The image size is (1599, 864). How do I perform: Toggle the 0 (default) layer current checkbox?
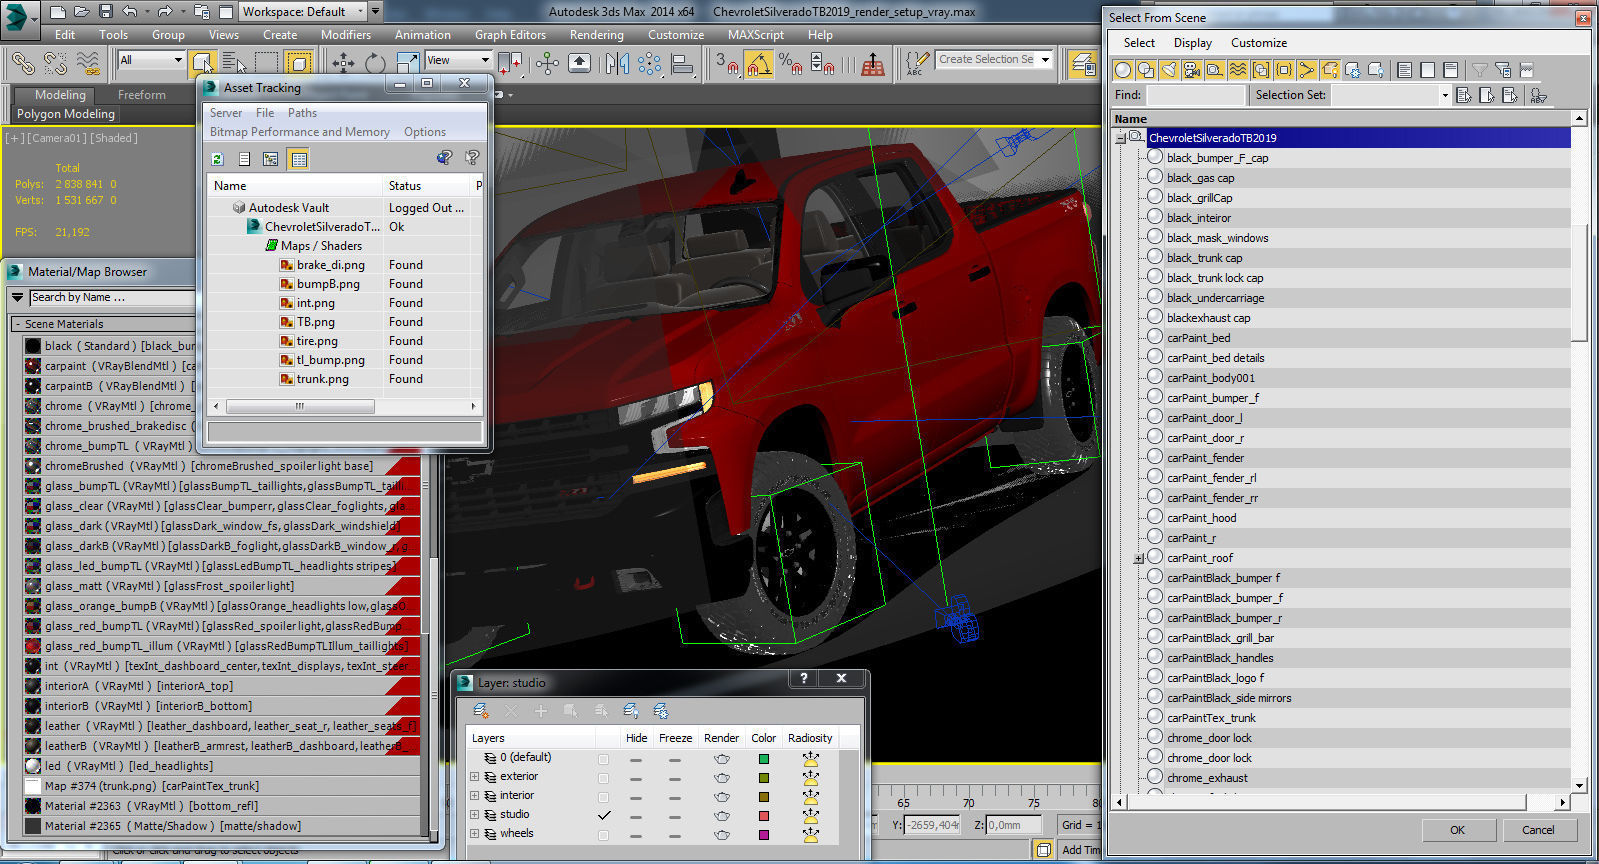[x=603, y=759]
